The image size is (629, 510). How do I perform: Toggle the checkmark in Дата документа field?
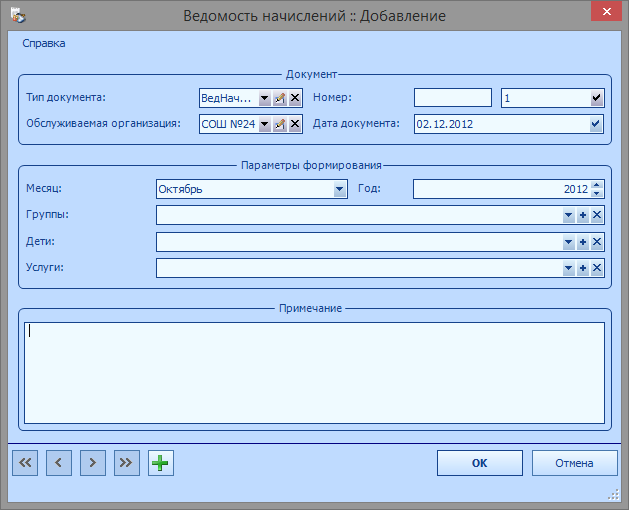pos(595,124)
